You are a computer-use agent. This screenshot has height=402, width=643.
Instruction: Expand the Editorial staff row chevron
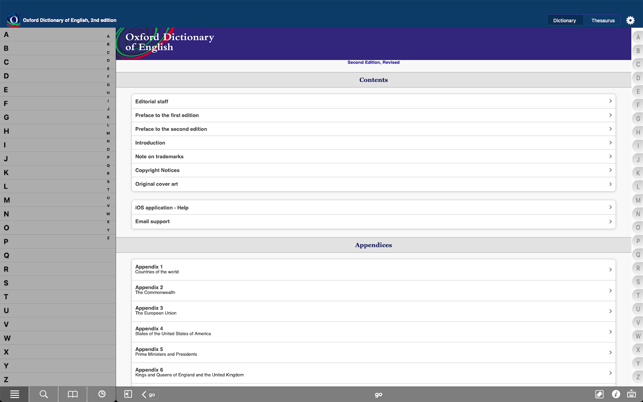click(610, 101)
